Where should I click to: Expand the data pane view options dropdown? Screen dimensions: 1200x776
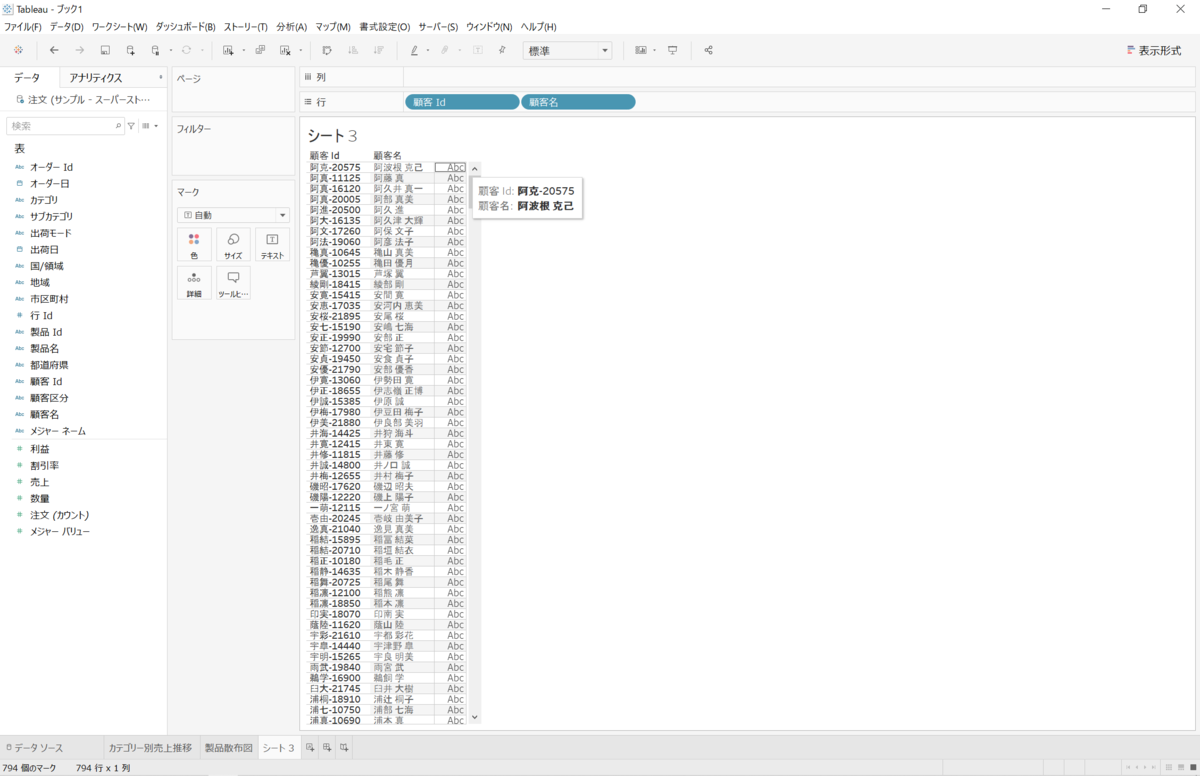click(x=149, y=126)
